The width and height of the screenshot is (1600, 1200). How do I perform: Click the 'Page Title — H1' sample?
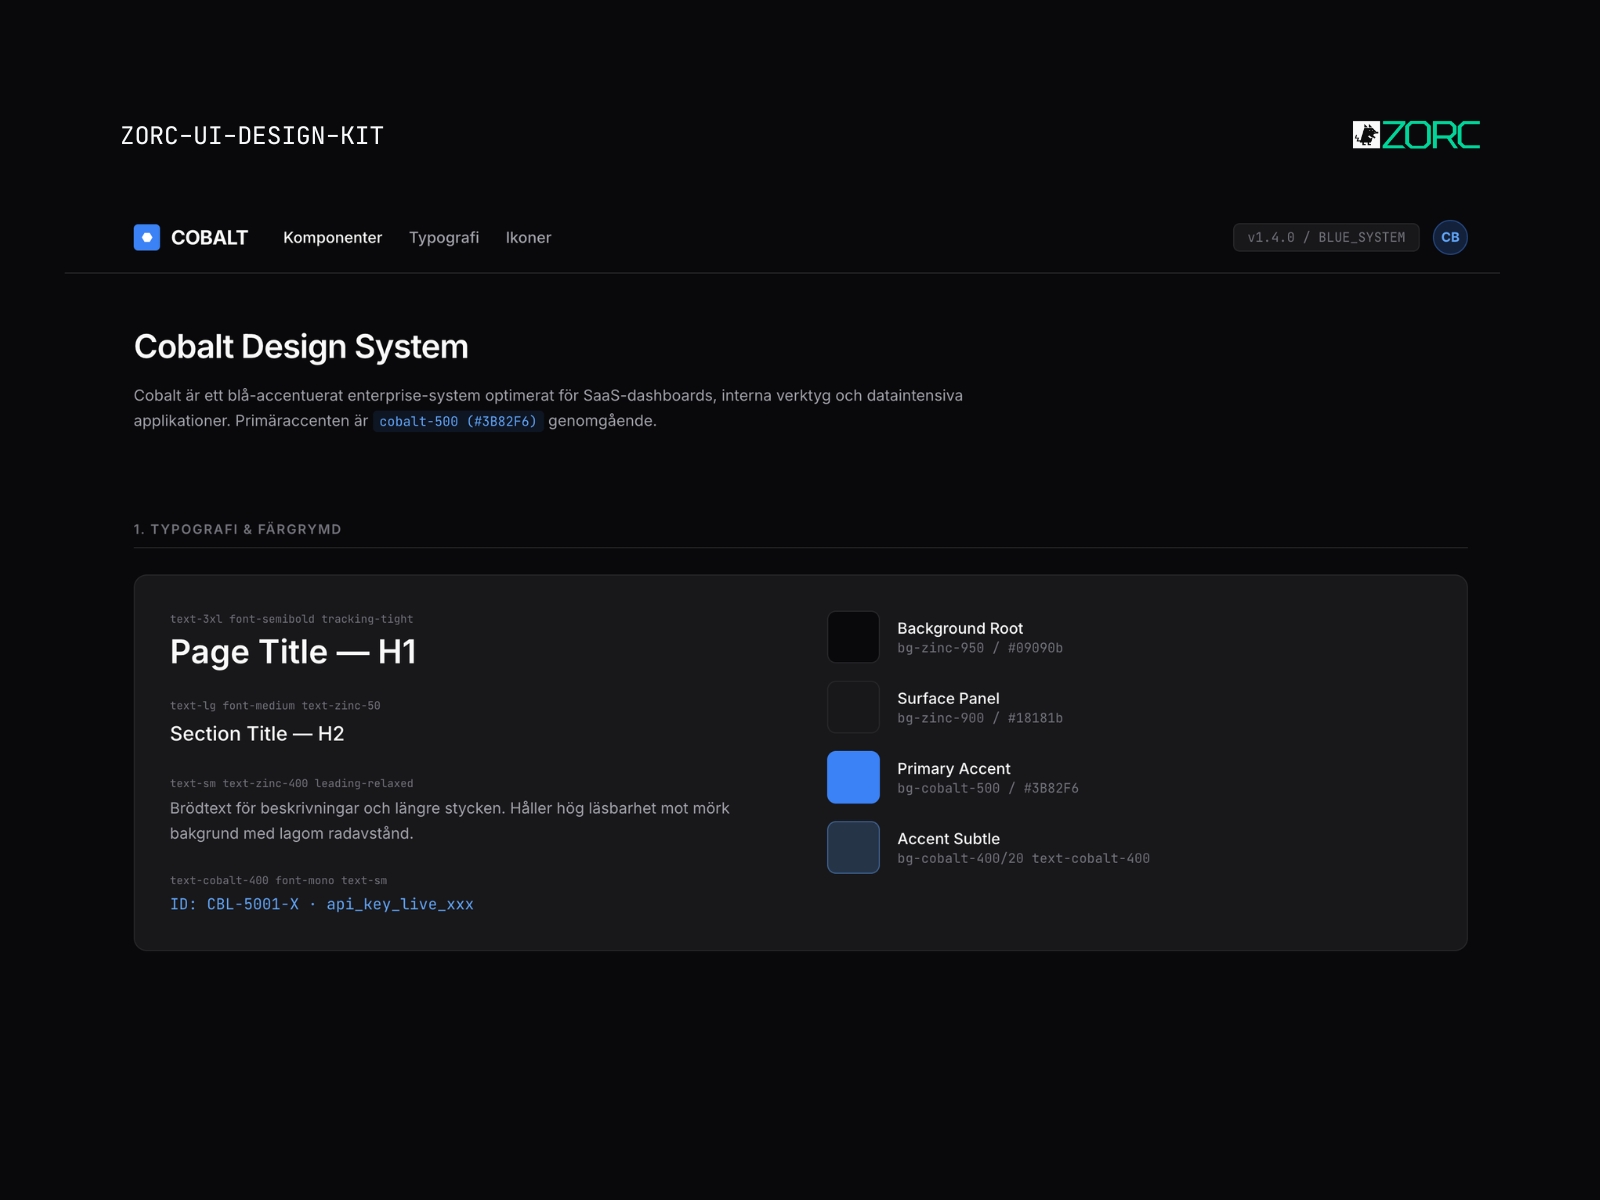(293, 652)
